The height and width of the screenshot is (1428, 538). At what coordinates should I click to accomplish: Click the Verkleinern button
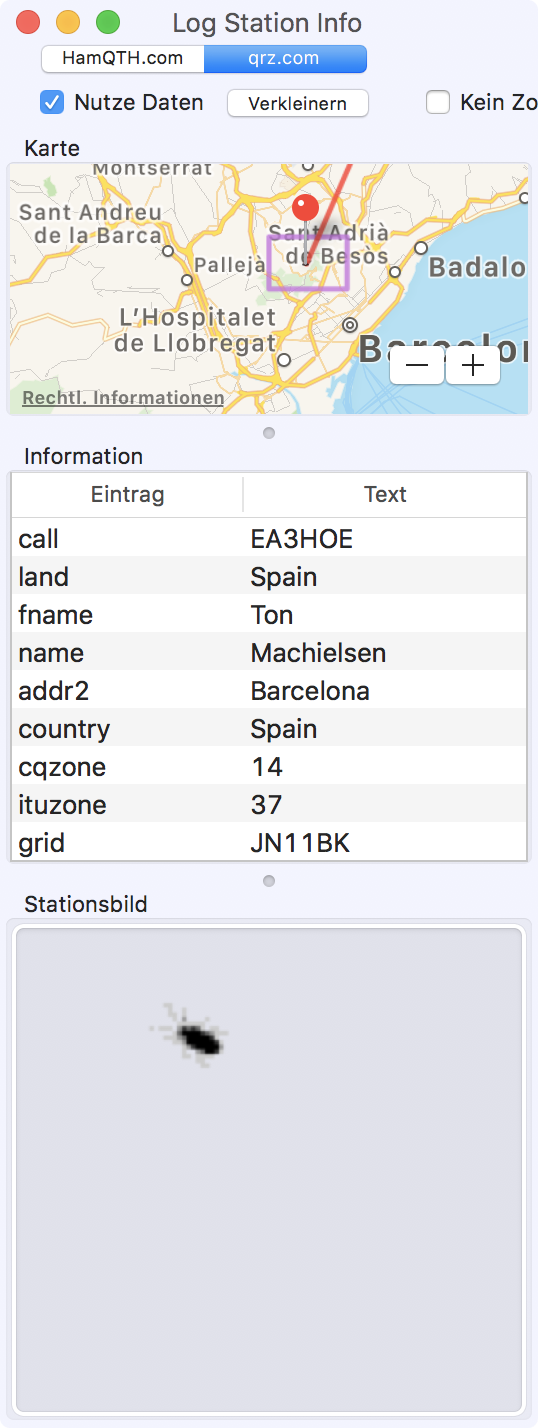(x=298, y=103)
